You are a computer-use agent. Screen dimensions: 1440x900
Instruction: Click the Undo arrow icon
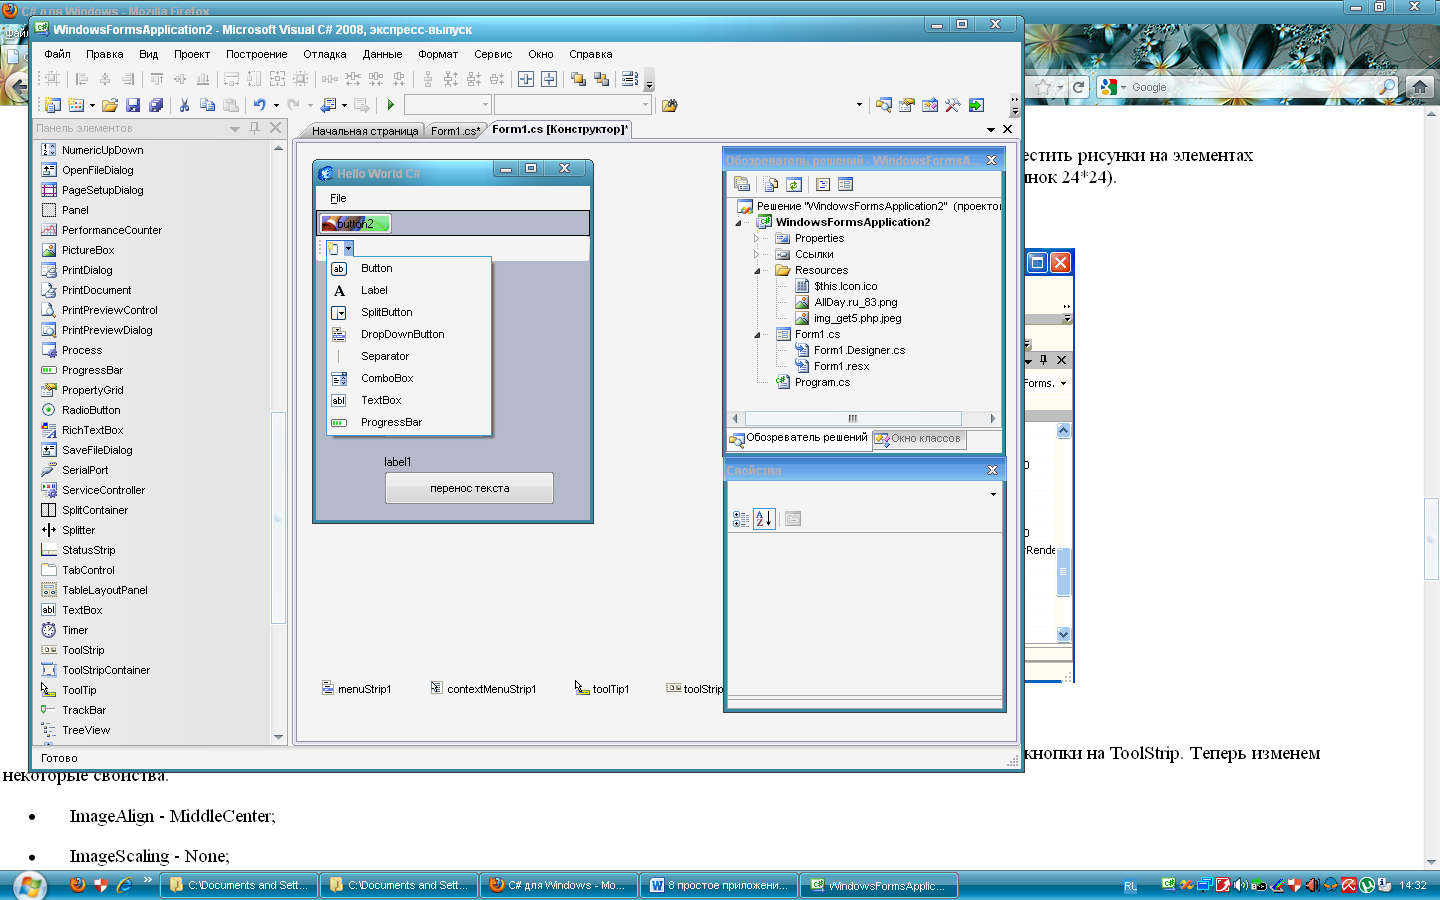click(x=260, y=105)
